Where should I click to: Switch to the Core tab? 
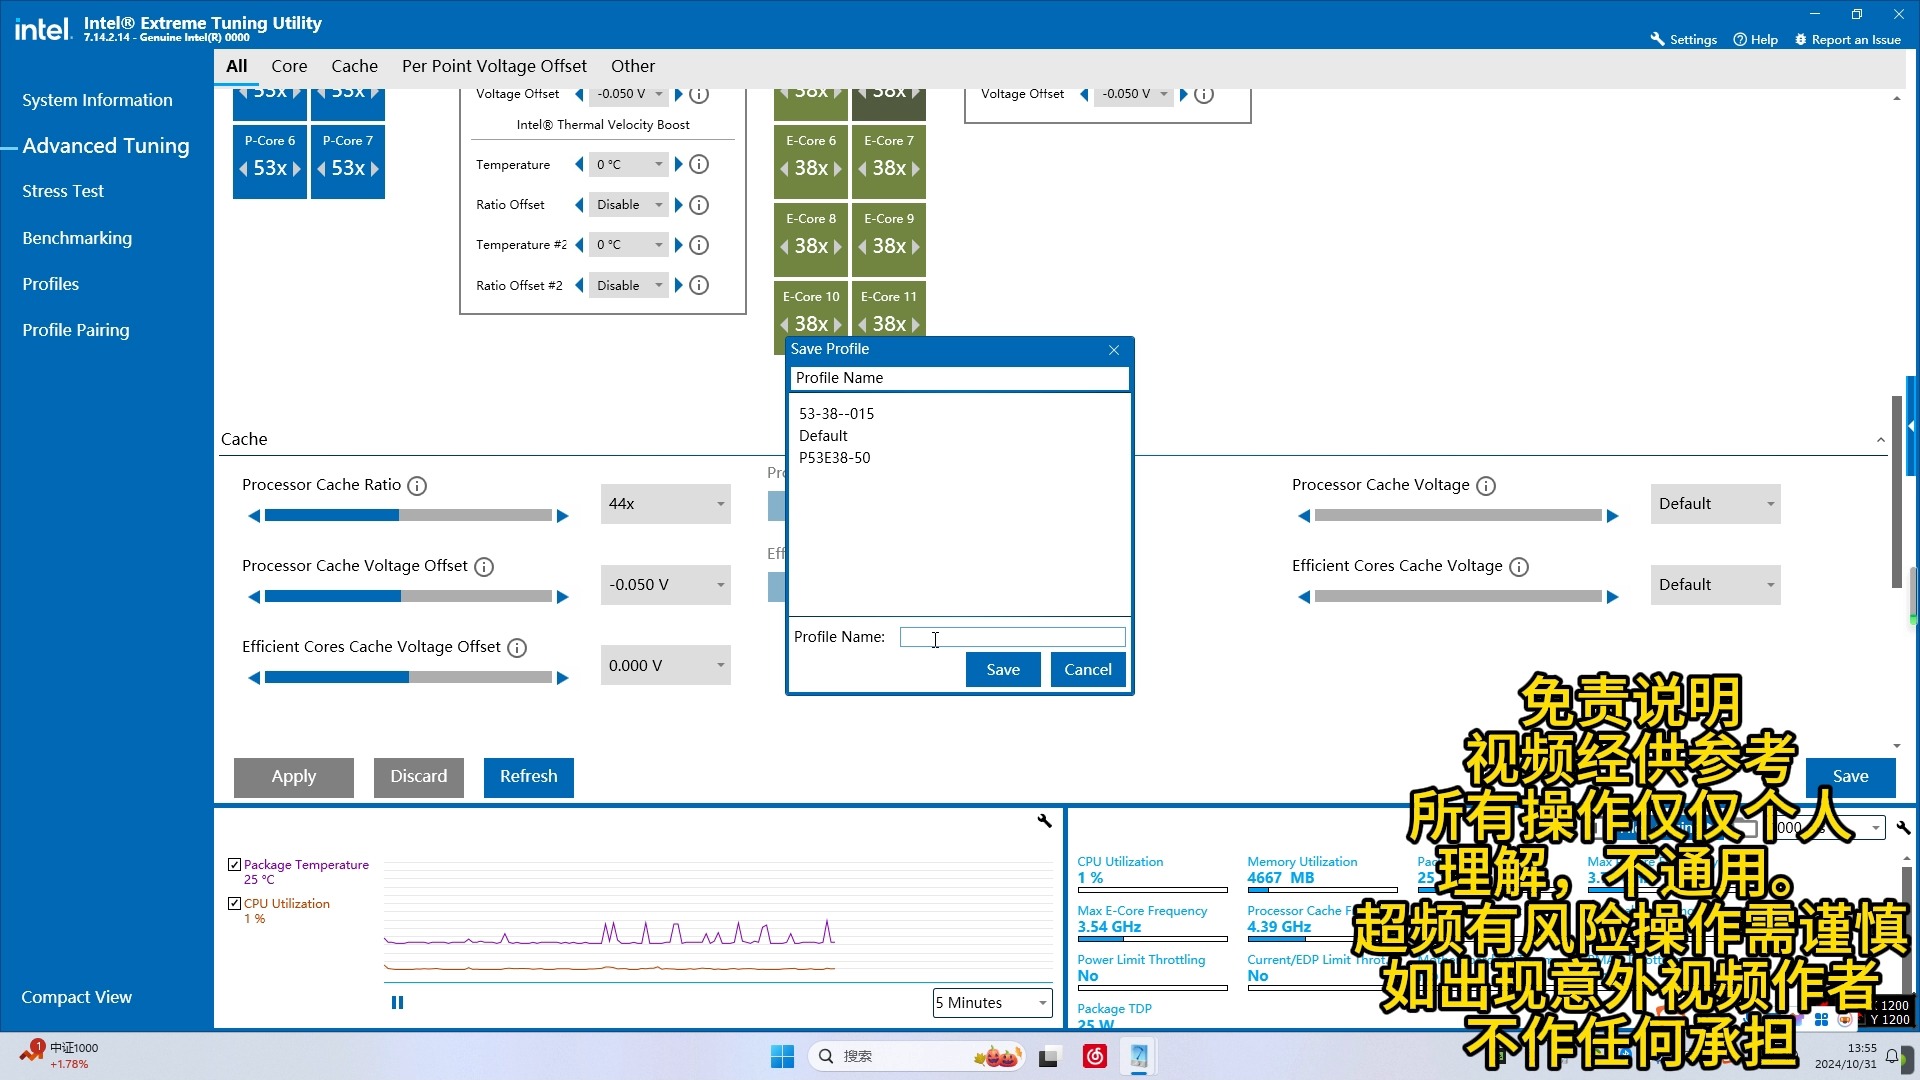[x=289, y=66]
